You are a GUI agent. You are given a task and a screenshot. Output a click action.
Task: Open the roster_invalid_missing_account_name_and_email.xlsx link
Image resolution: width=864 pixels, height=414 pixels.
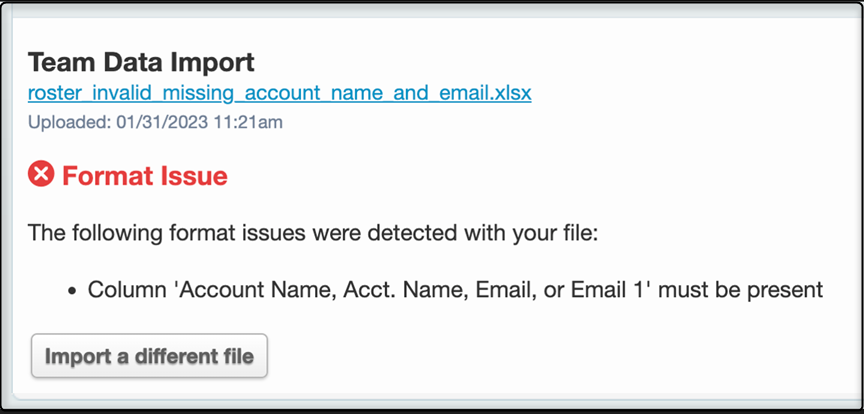280,93
